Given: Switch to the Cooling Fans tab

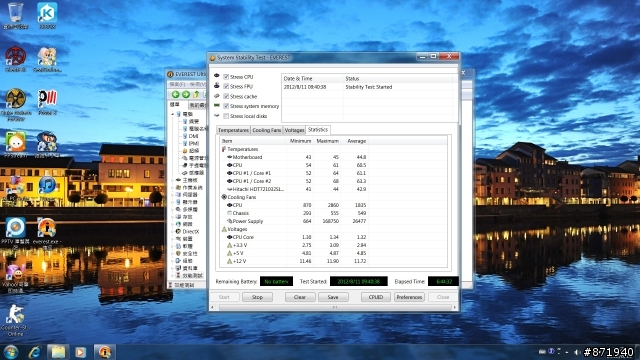Looking at the screenshot, I should 267,130.
